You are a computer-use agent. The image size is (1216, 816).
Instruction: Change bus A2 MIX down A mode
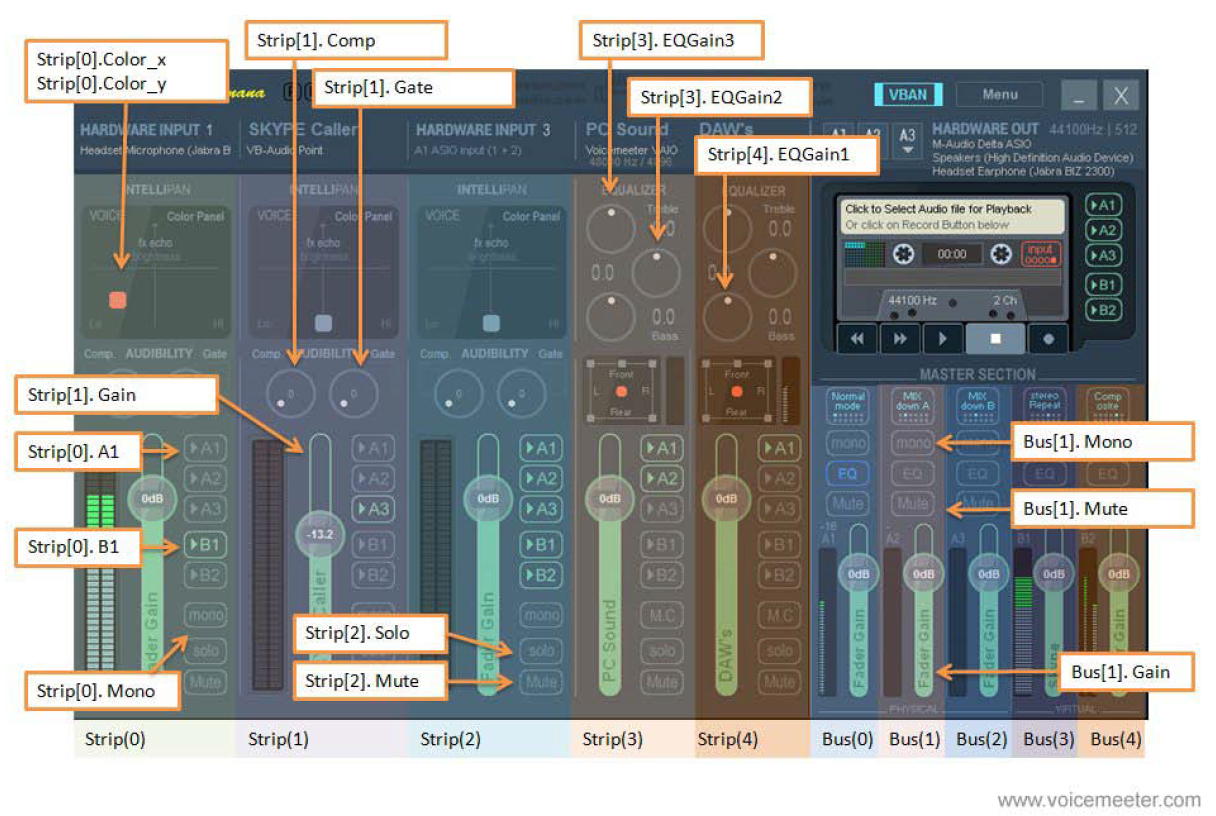tap(912, 406)
